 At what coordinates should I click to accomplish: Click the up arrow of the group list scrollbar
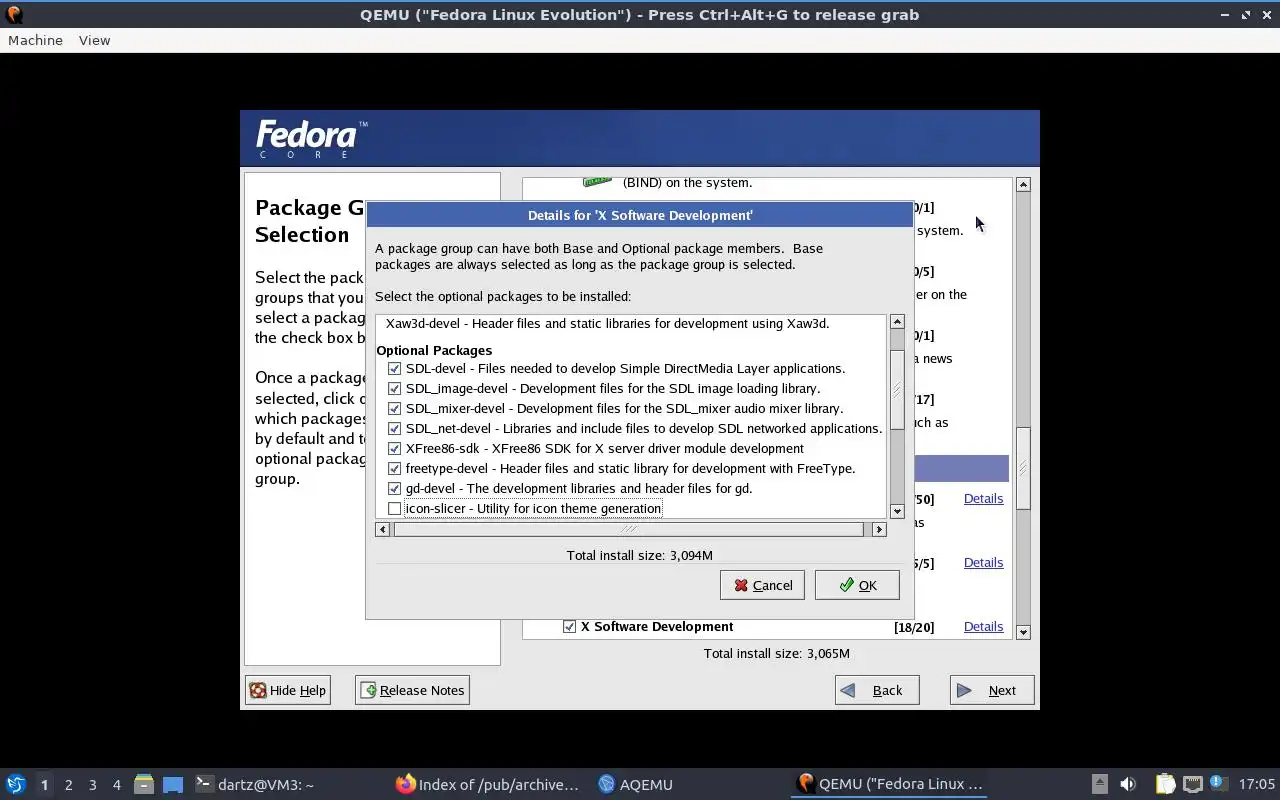[1023, 184]
